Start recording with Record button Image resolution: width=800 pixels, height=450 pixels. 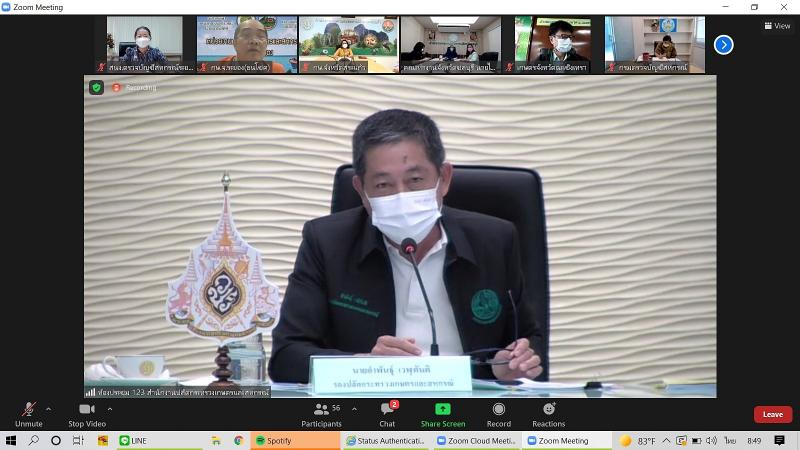click(498, 414)
